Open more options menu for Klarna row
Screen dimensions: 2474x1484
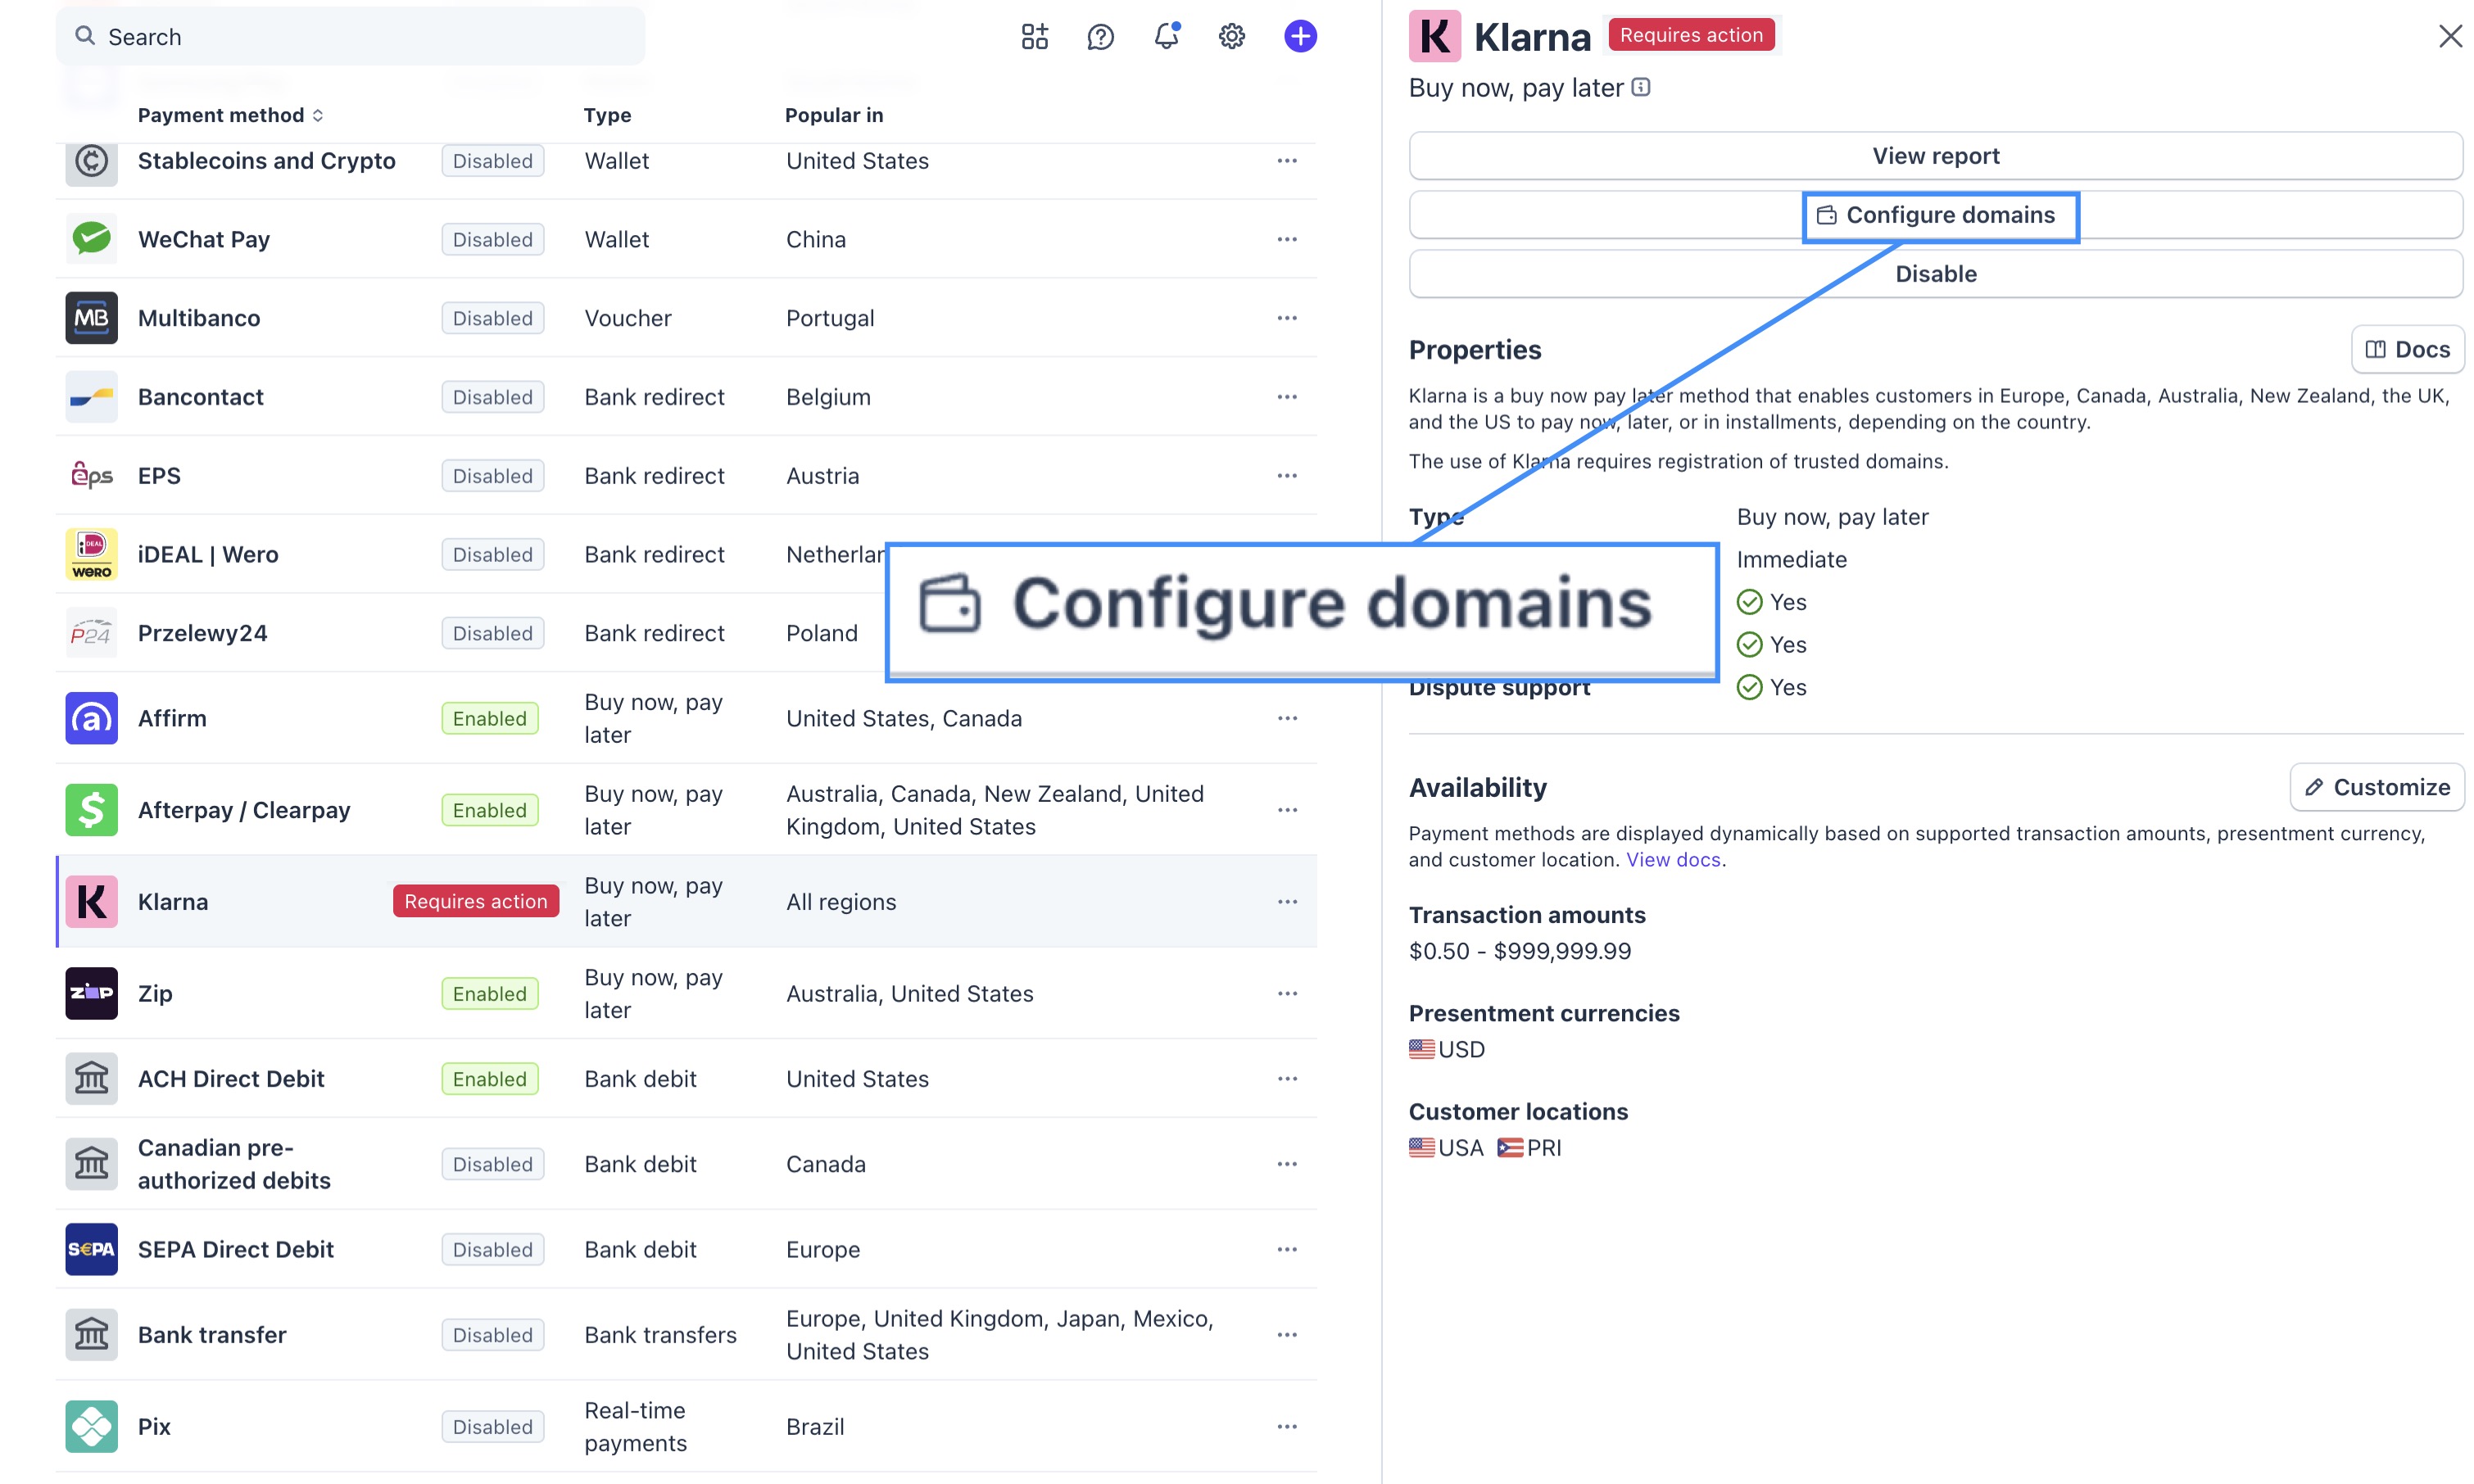tap(1286, 901)
